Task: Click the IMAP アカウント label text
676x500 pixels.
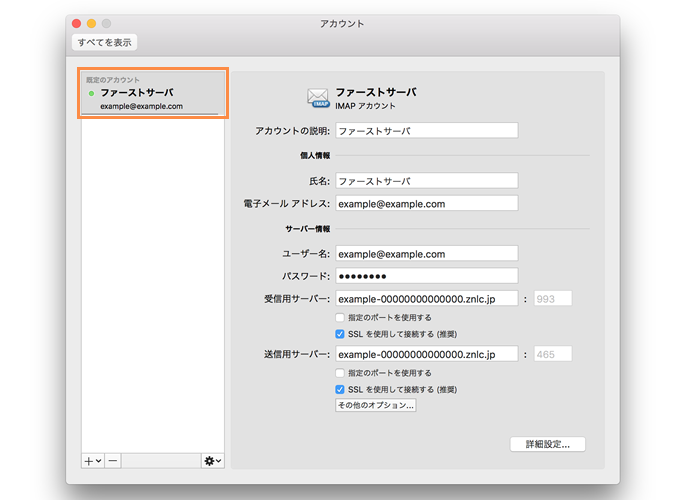Action: tap(365, 106)
